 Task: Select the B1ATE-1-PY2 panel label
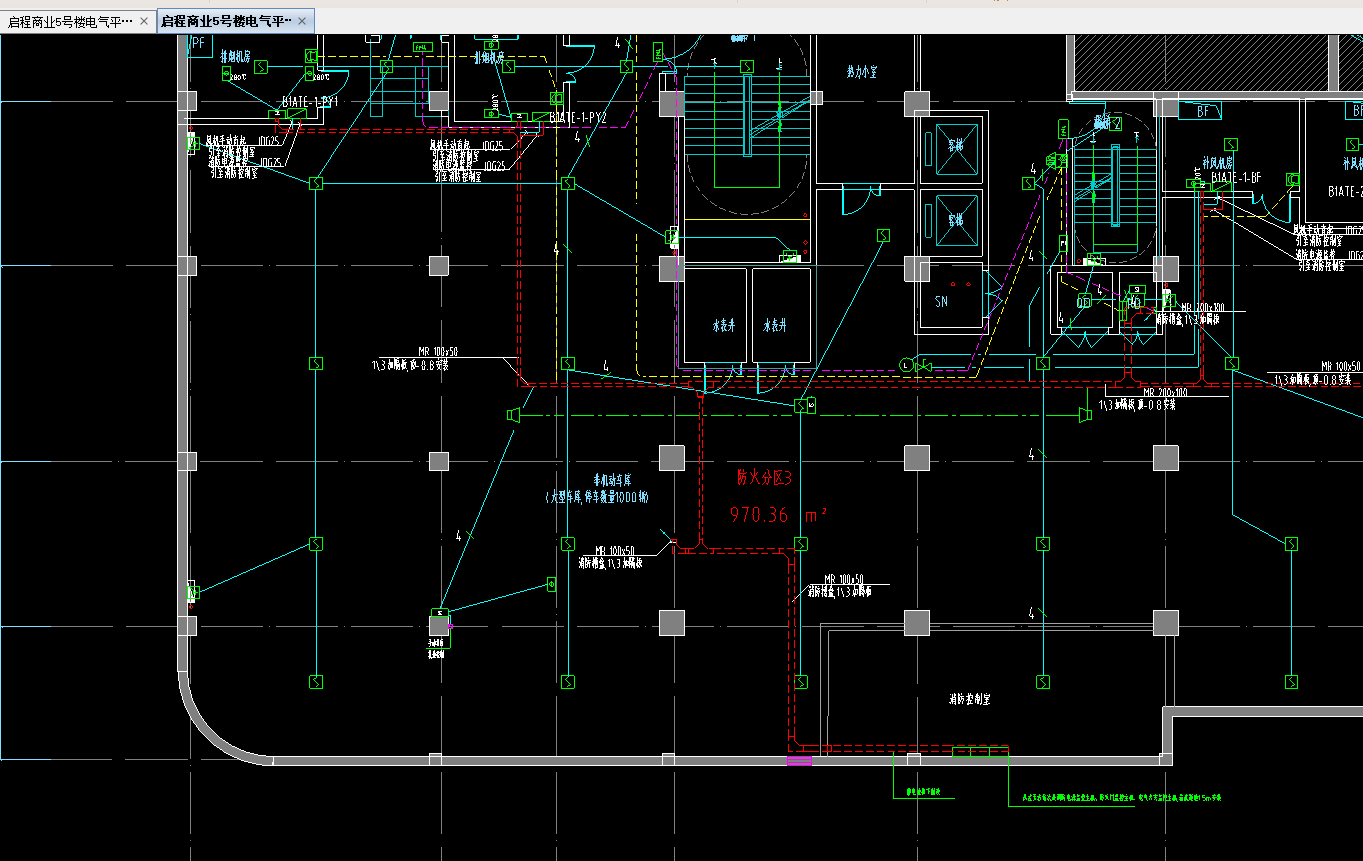click(x=577, y=118)
